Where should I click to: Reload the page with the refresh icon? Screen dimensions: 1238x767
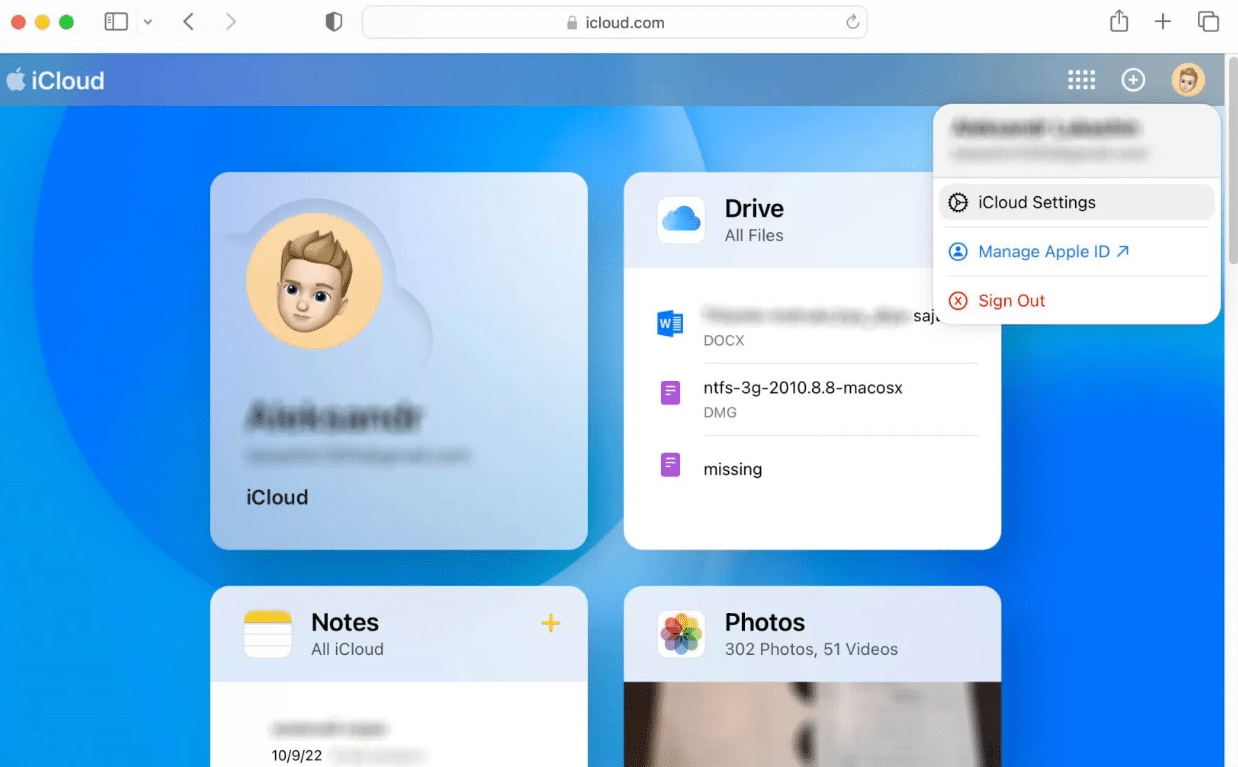click(852, 22)
